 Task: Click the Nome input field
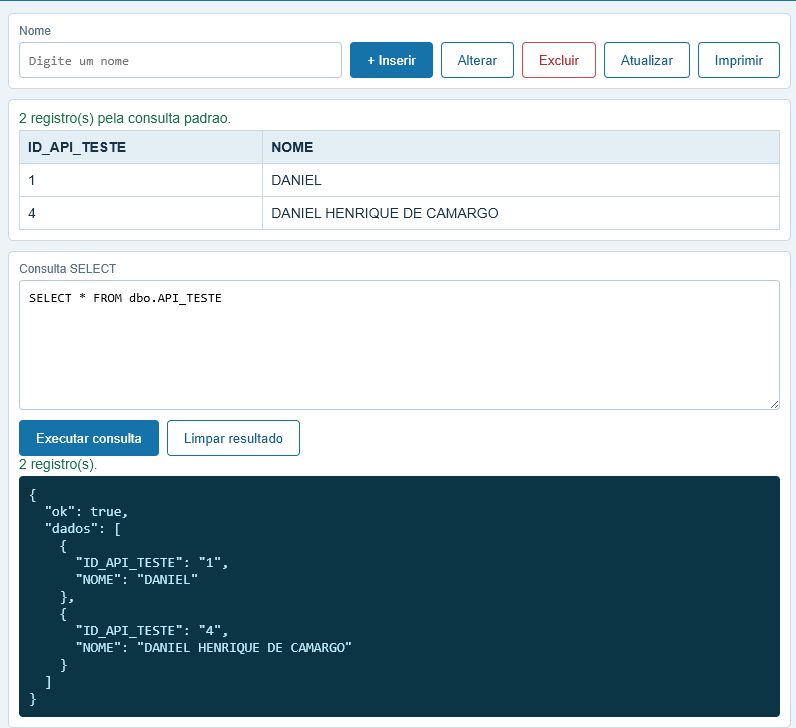coord(180,60)
